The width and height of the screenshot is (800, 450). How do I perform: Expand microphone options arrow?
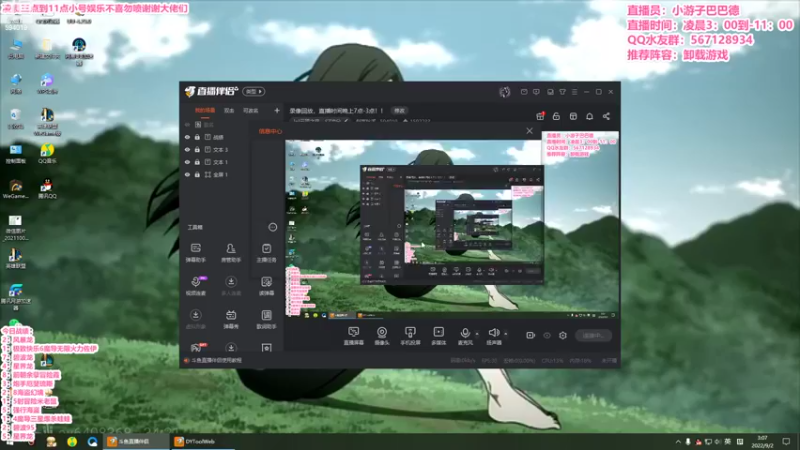tap(477, 334)
